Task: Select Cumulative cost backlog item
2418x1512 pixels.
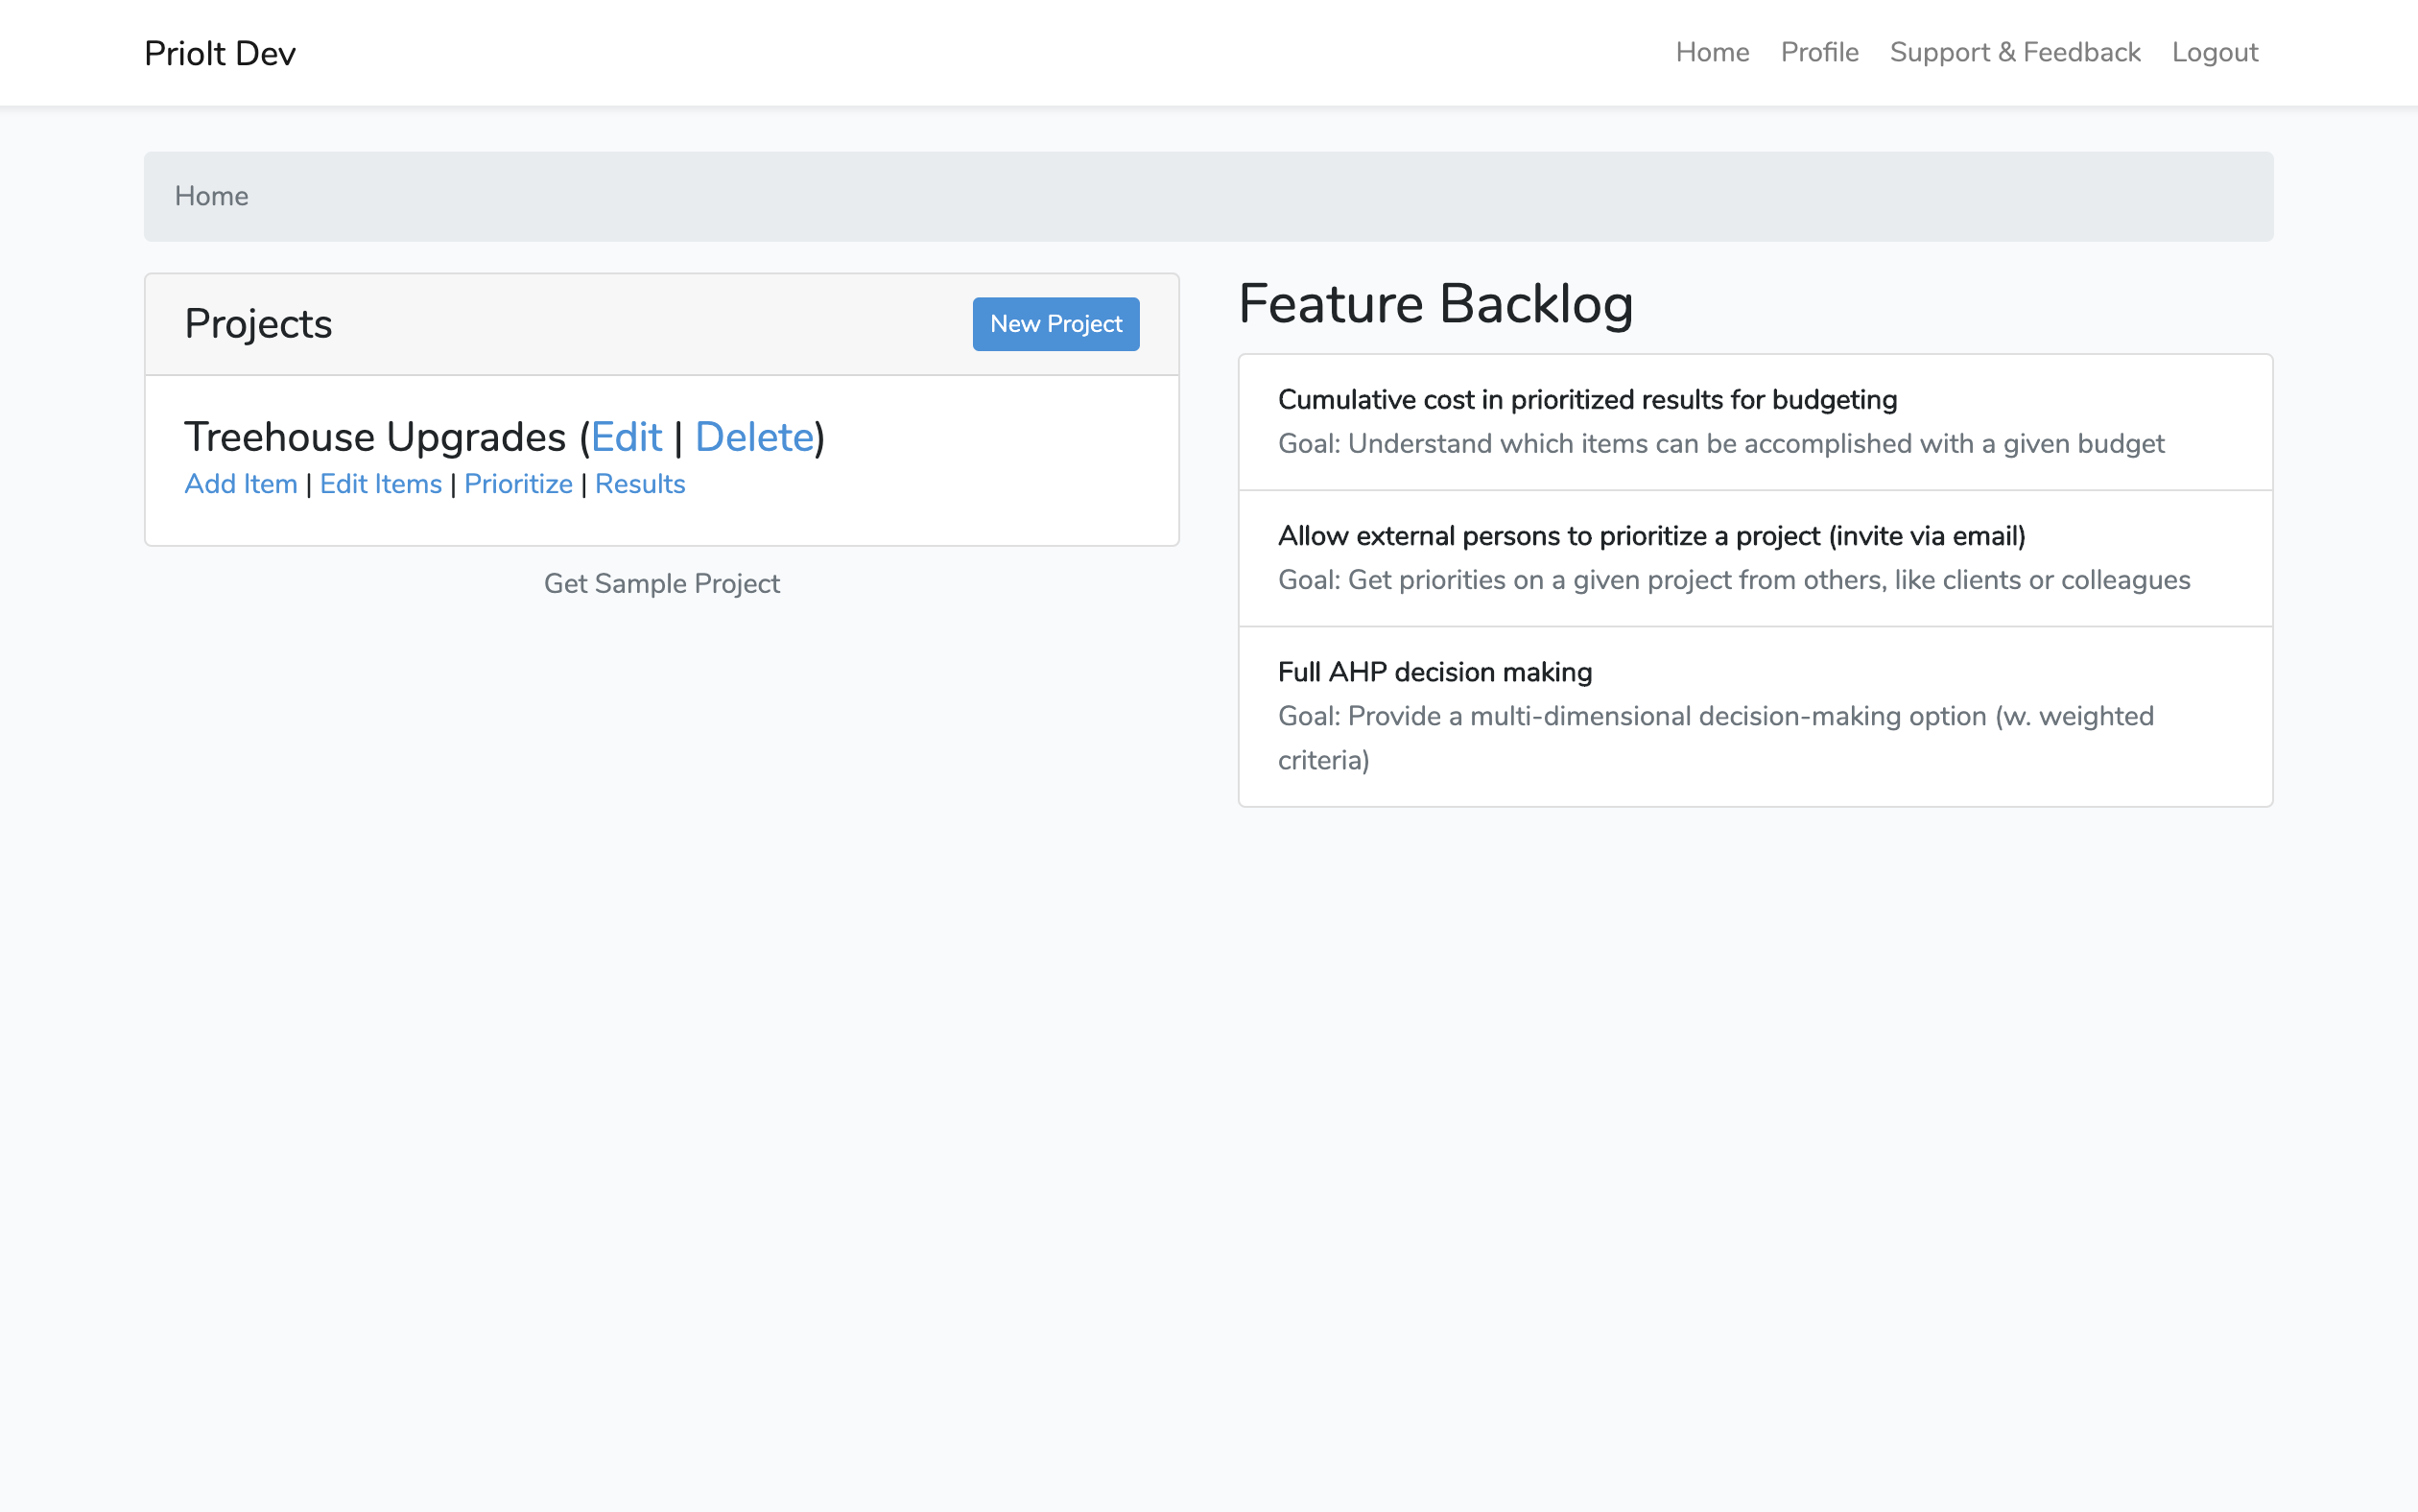Action: pos(1586,400)
